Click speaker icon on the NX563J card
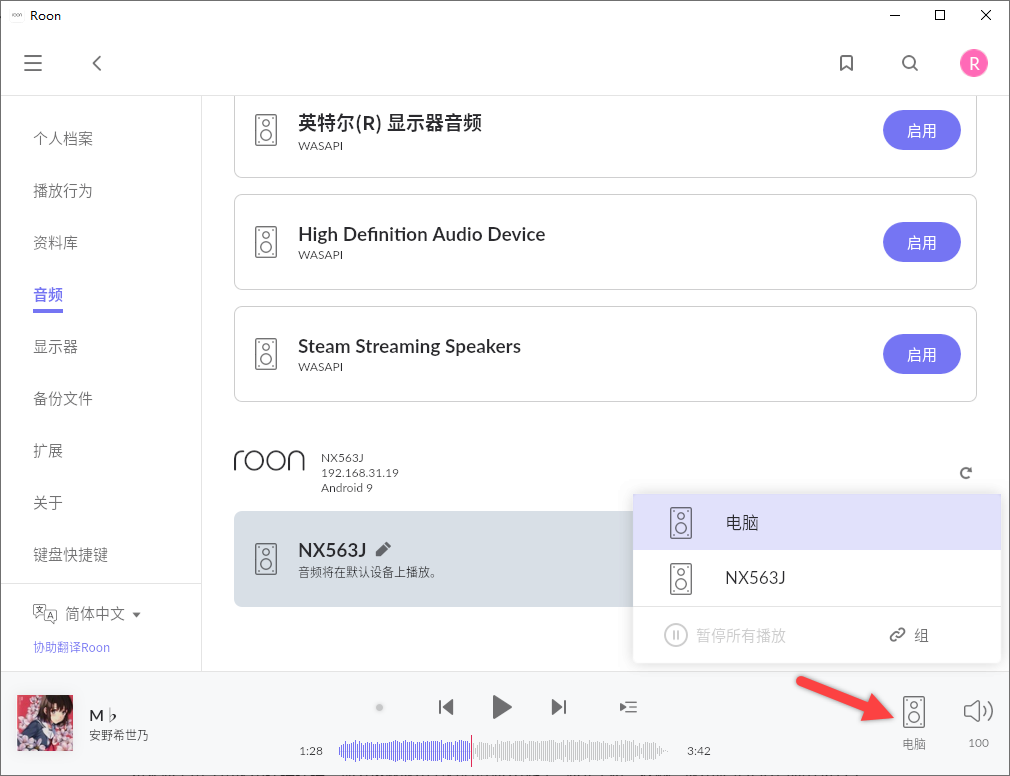 click(266, 559)
